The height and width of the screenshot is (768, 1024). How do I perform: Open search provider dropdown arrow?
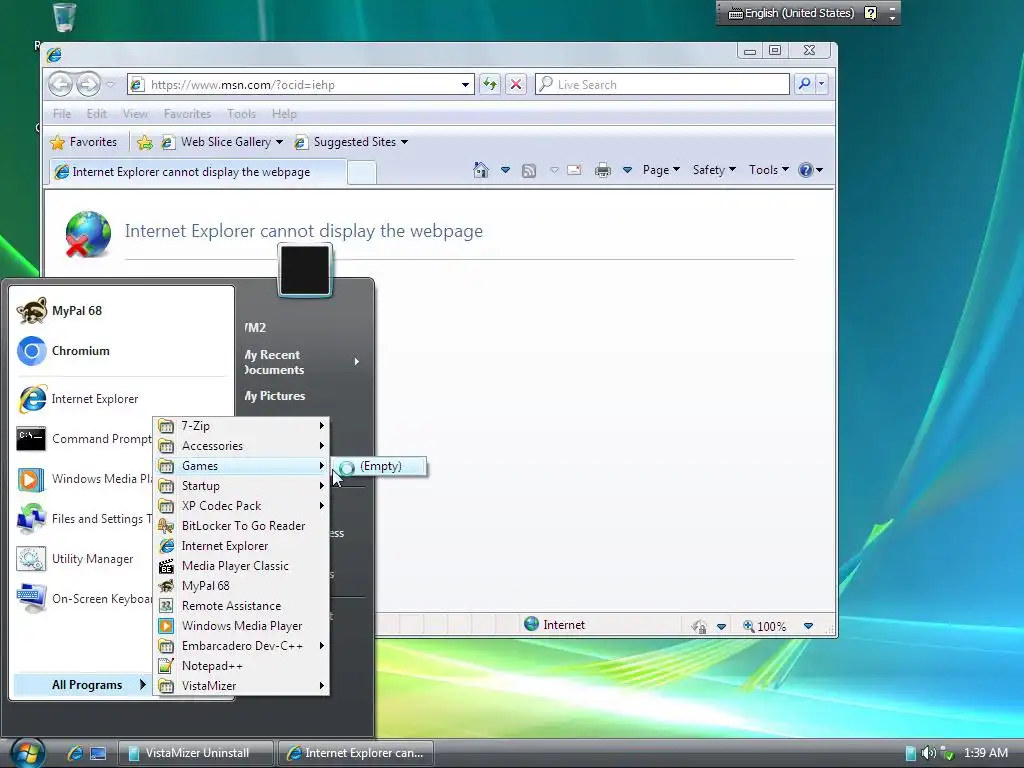[x=822, y=84]
